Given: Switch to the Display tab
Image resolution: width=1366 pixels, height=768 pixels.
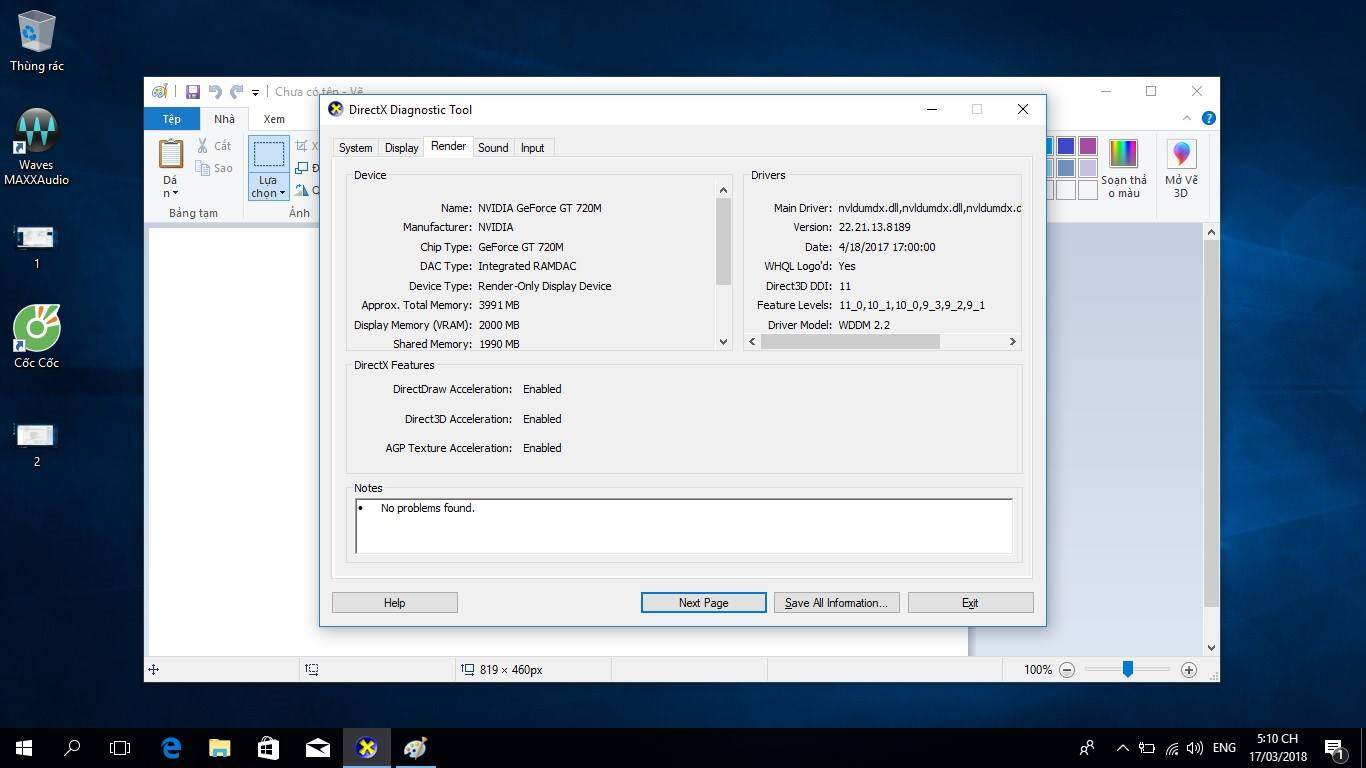Looking at the screenshot, I should pos(401,148).
